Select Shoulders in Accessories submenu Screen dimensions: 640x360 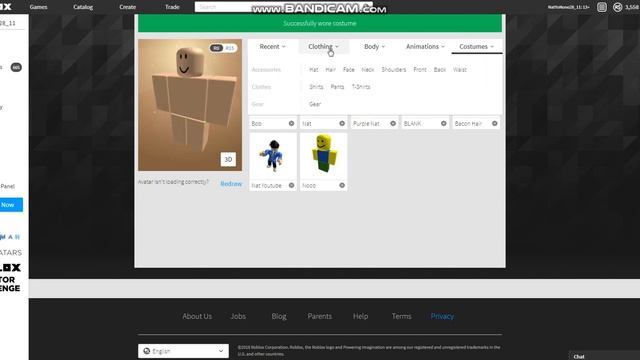tap(393, 70)
